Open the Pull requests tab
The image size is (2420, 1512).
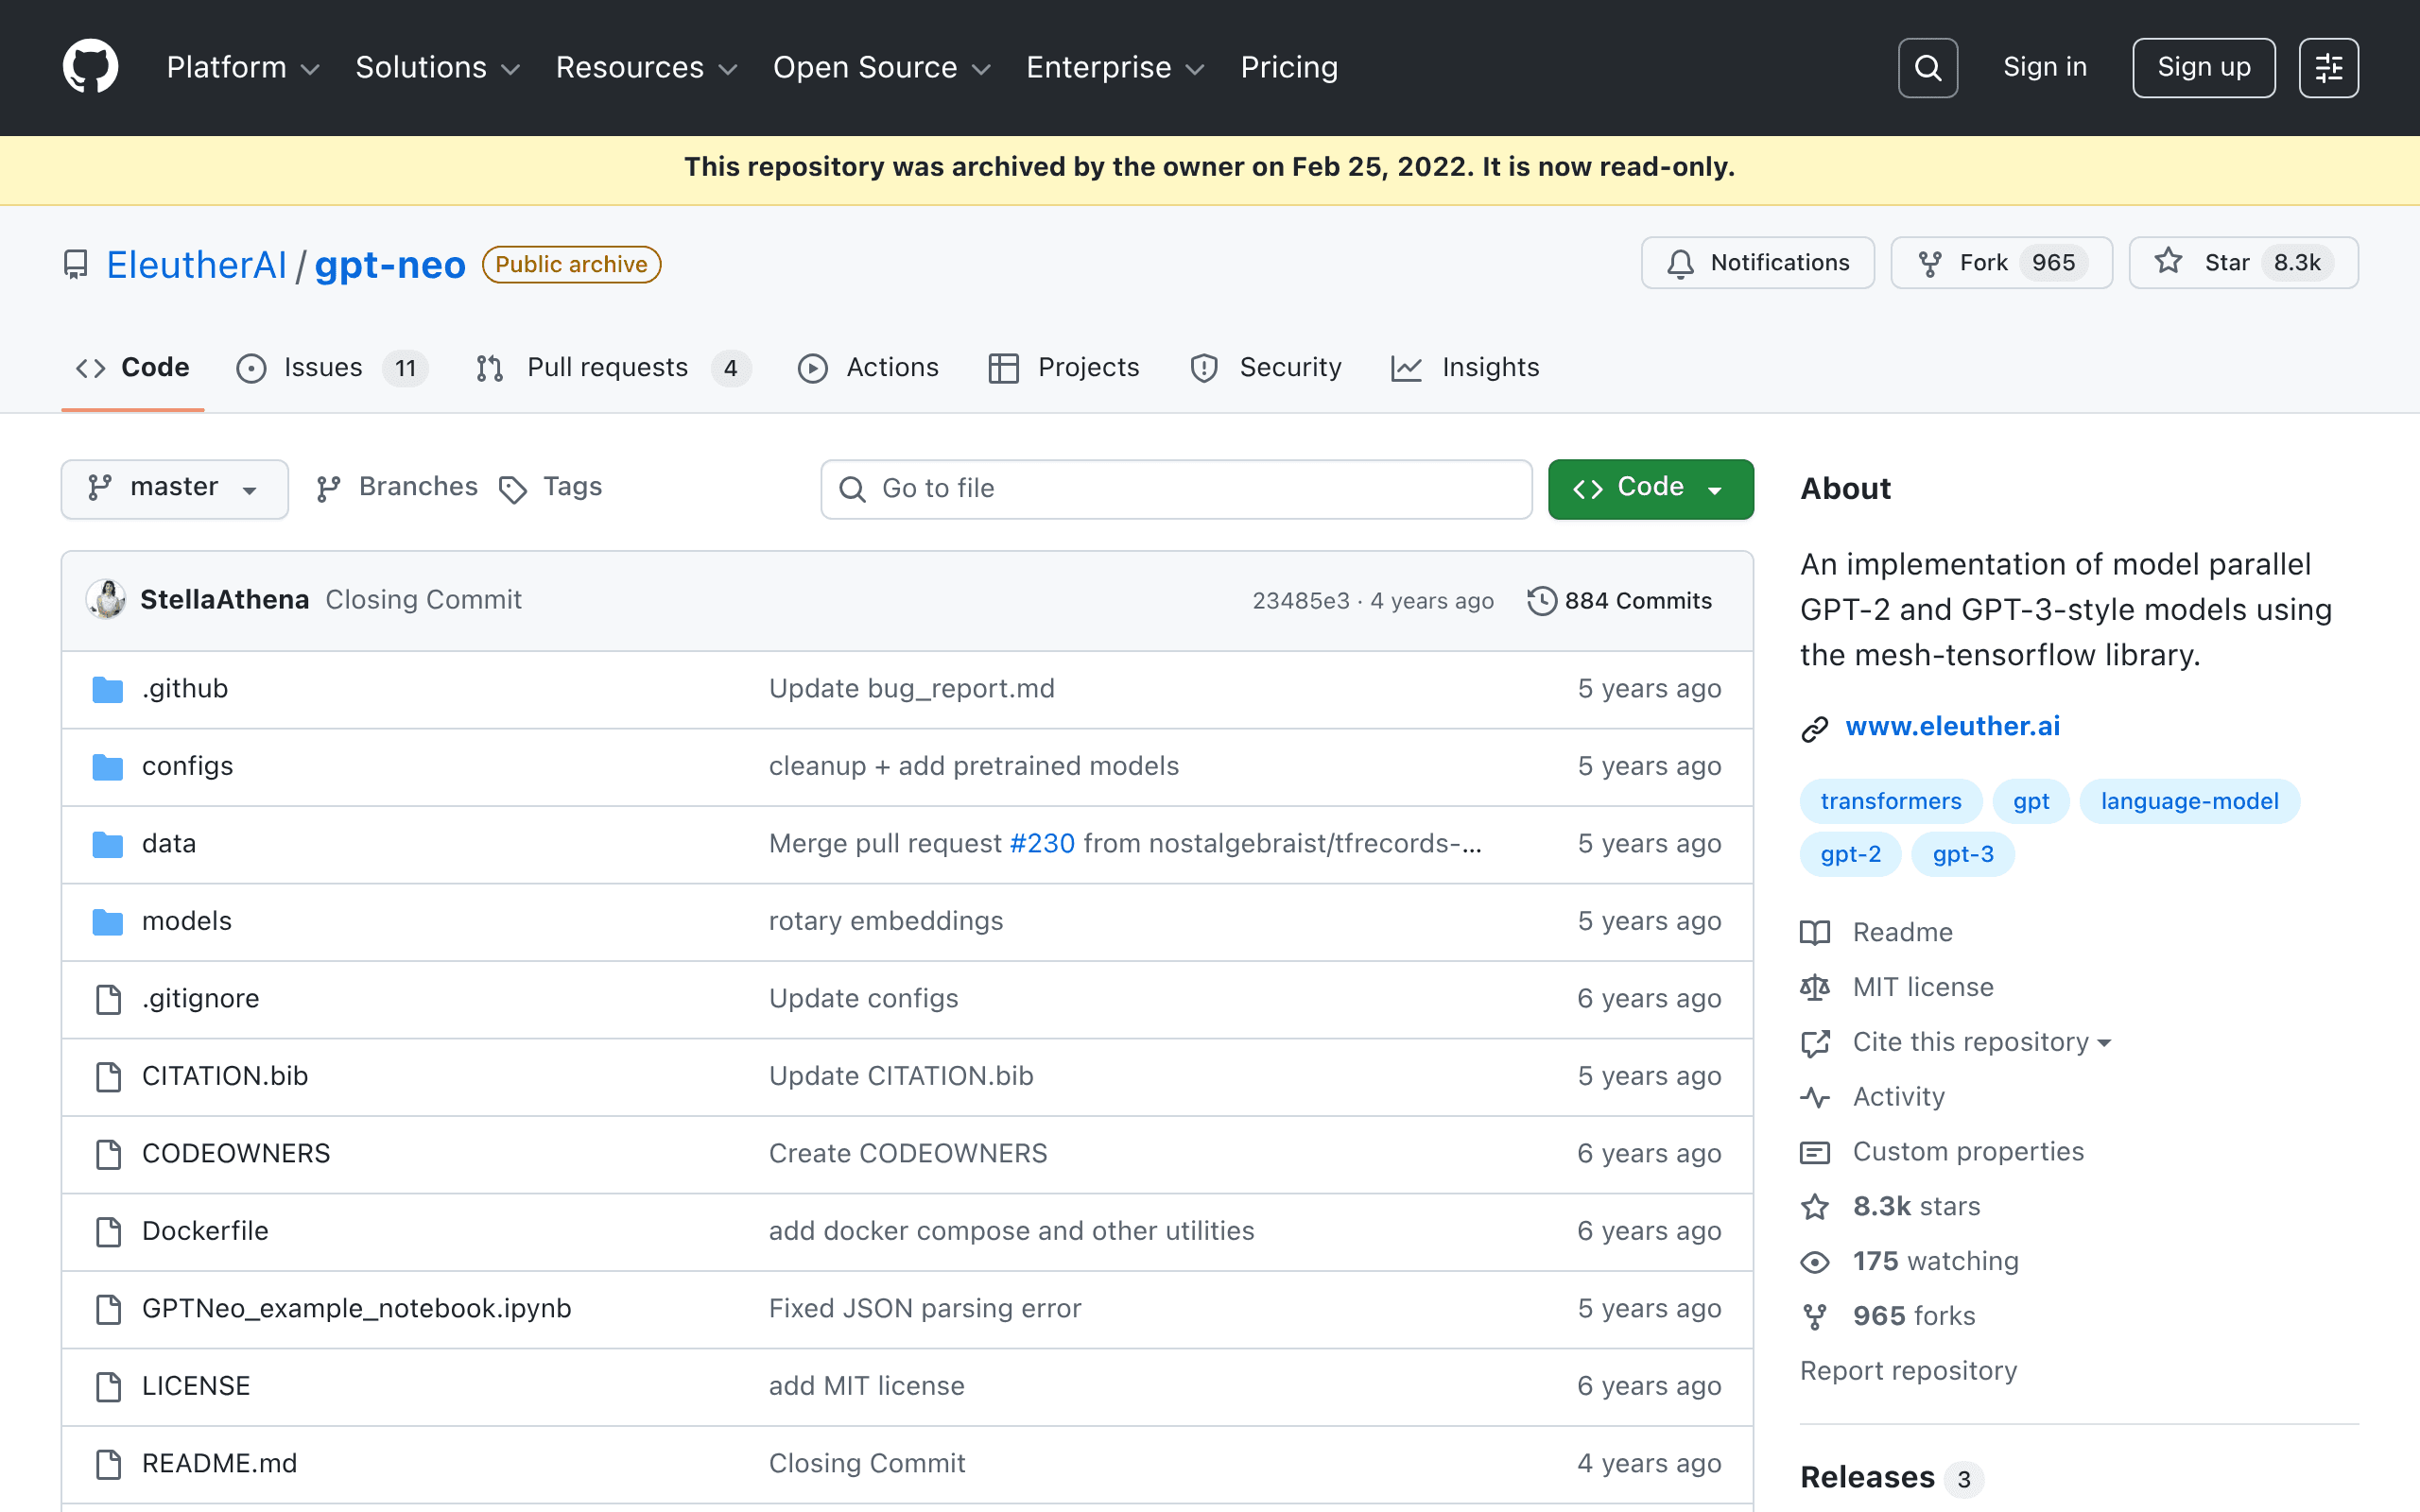coord(613,368)
